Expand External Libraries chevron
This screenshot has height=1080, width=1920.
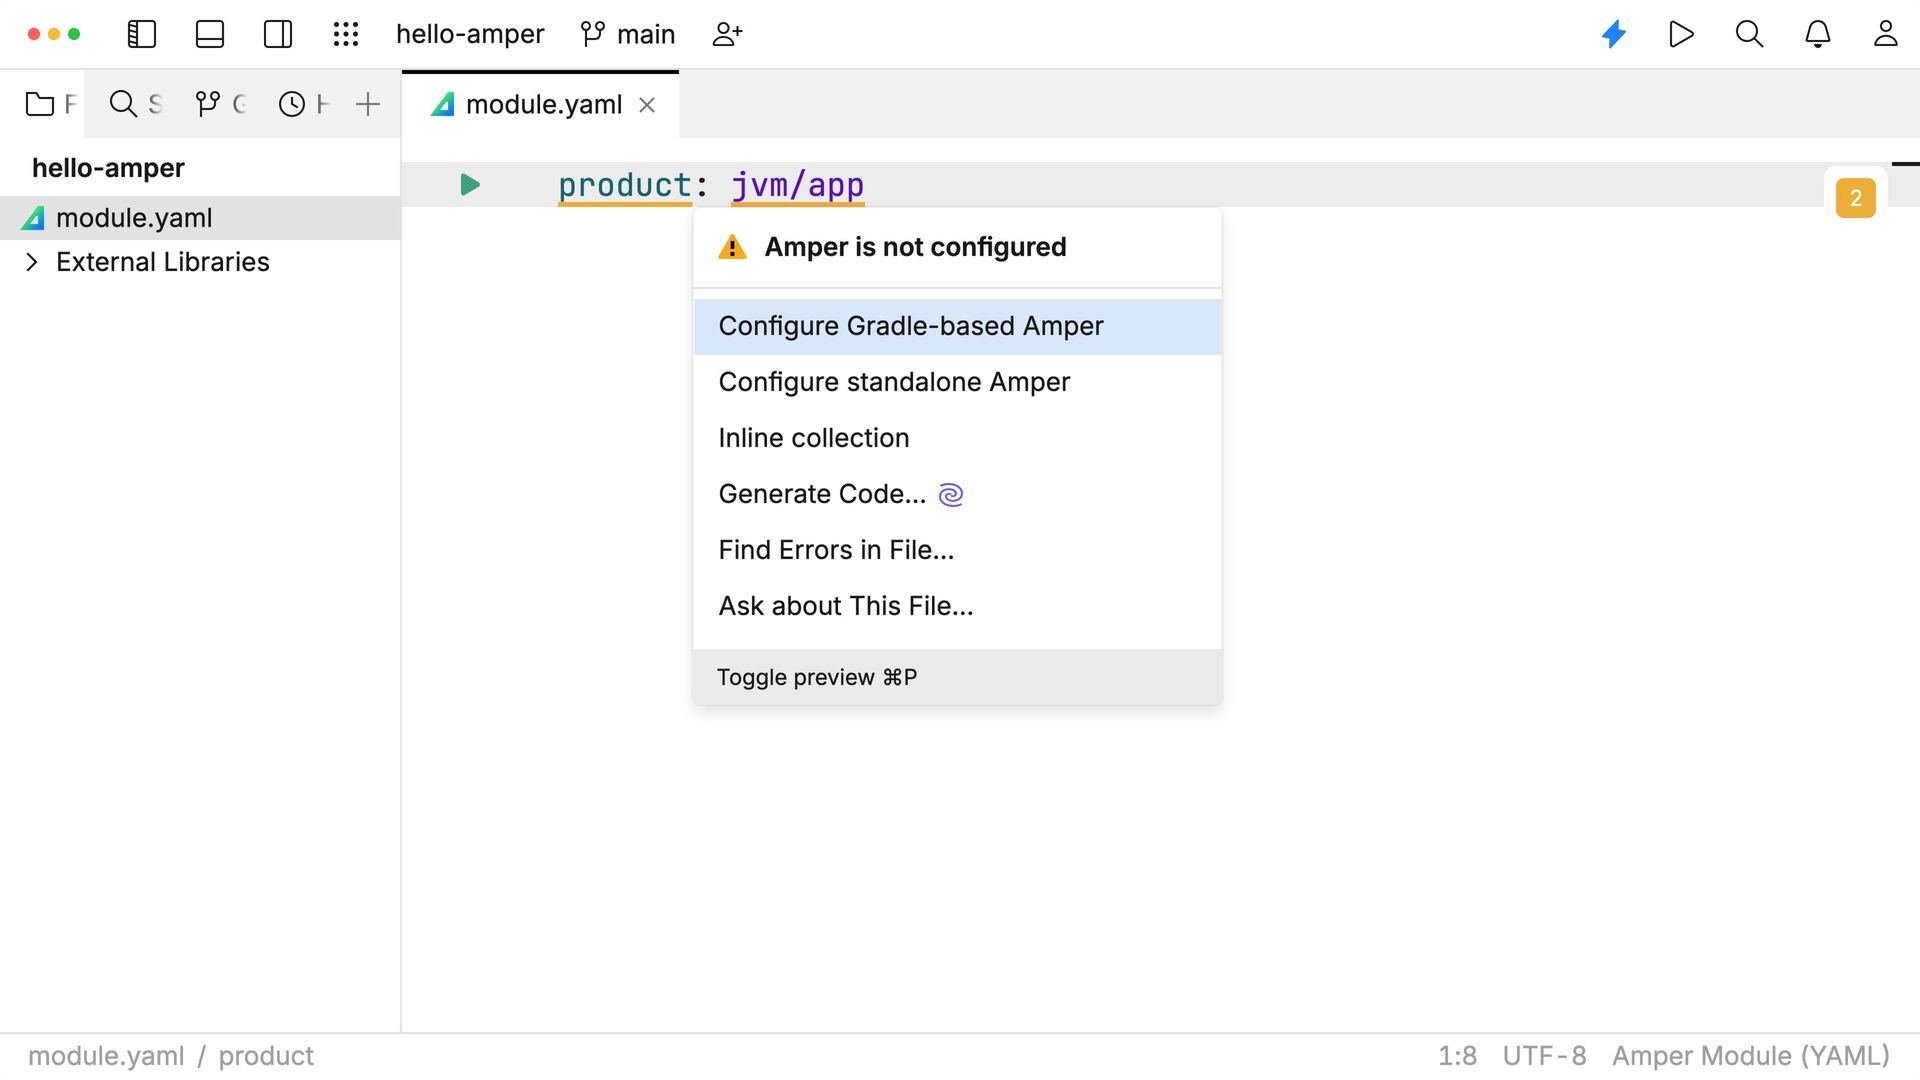32,262
